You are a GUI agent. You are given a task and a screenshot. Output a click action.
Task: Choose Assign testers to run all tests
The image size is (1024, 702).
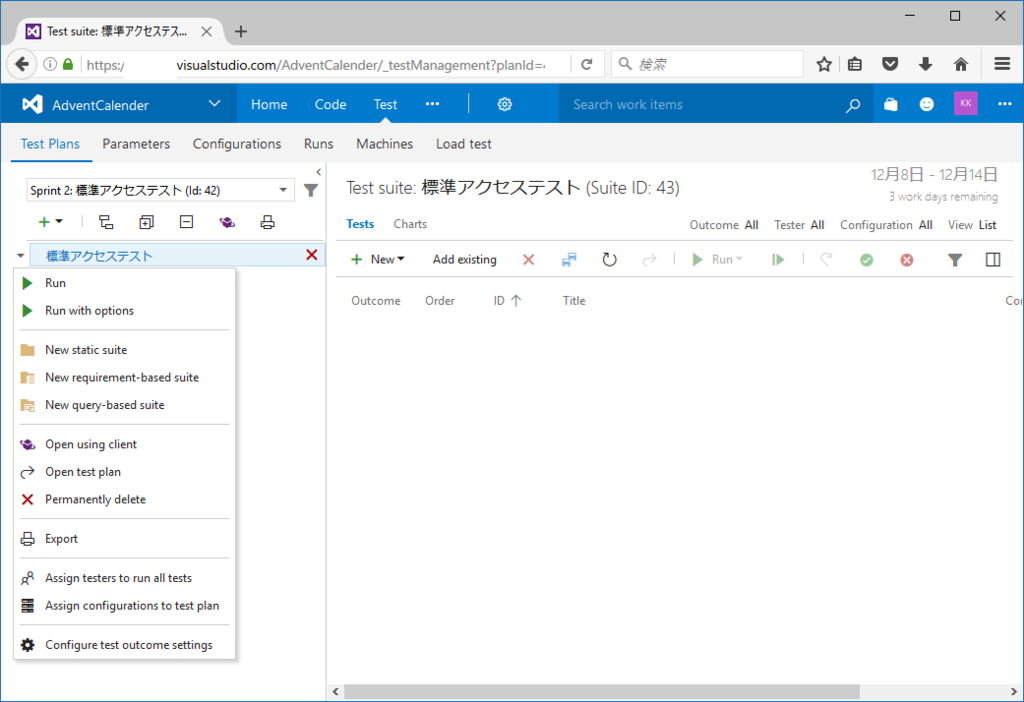pos(124,578)
